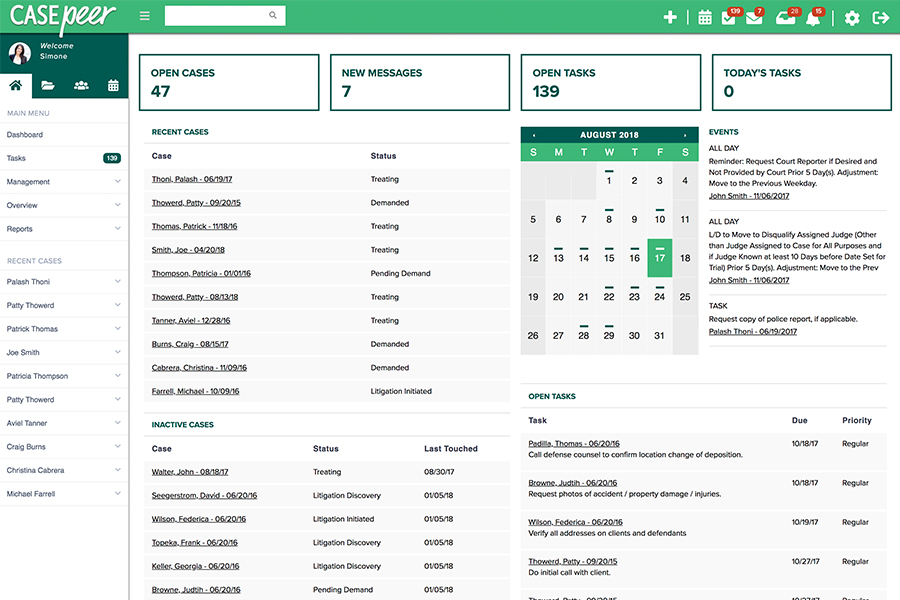Switch to the cases folder tab
The height and width of the screenshot is (600, 900).
coord(47,85)
